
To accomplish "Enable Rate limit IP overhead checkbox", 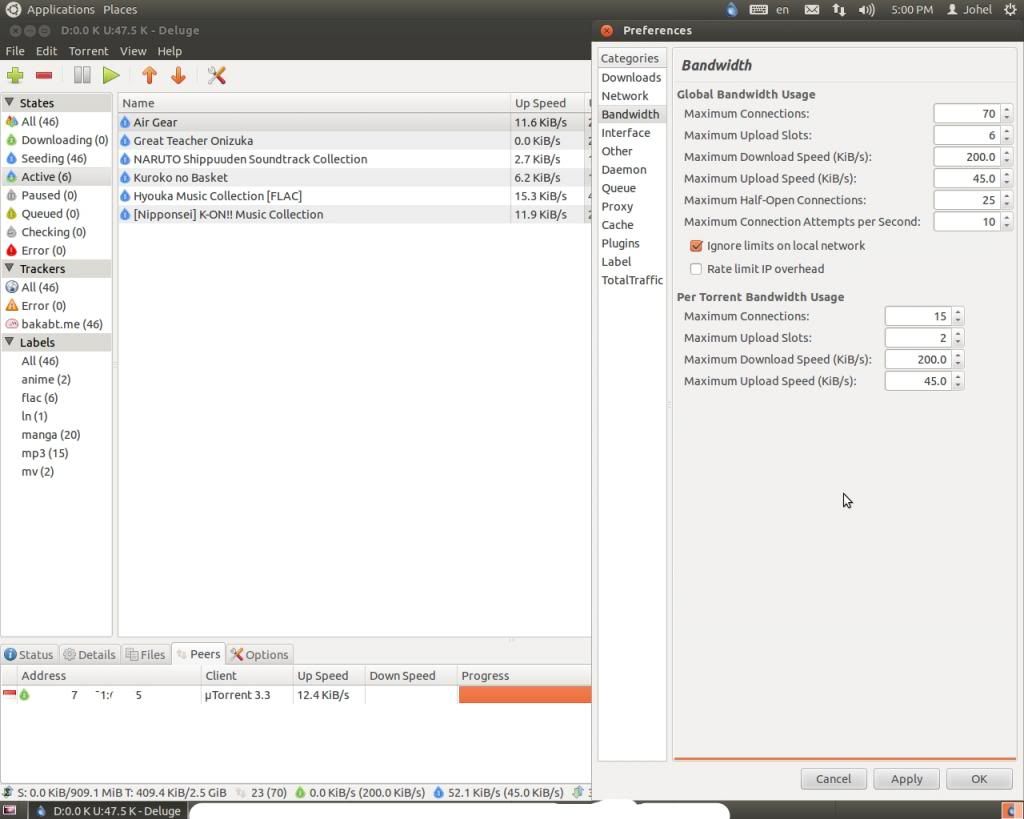I will 696,269.
